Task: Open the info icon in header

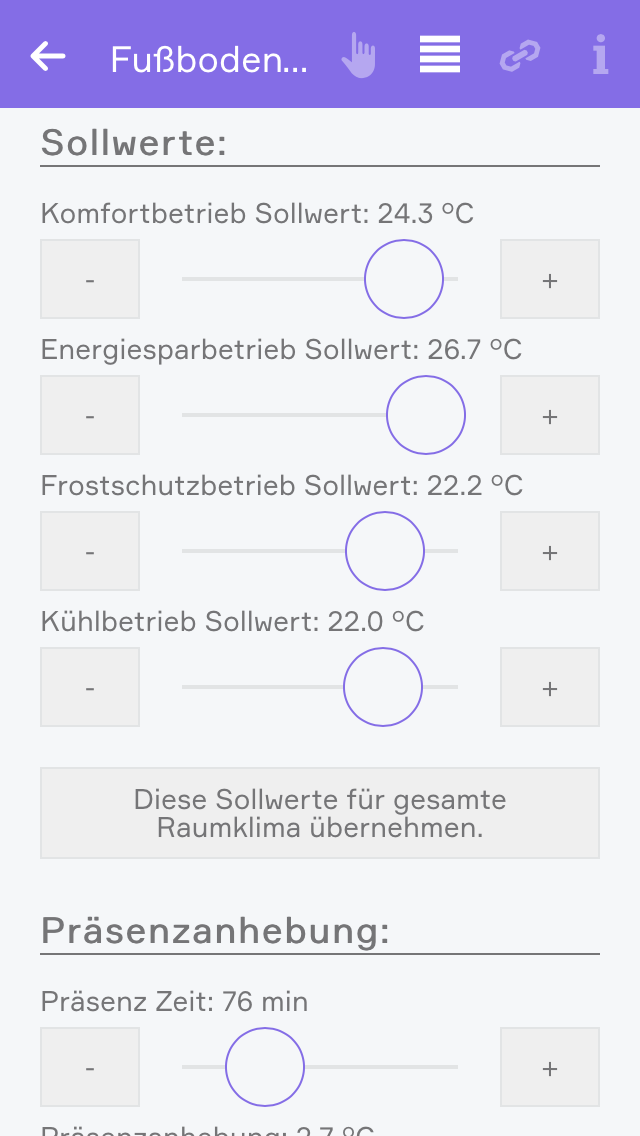Action: pyautogui.click(x=600, y=56)
